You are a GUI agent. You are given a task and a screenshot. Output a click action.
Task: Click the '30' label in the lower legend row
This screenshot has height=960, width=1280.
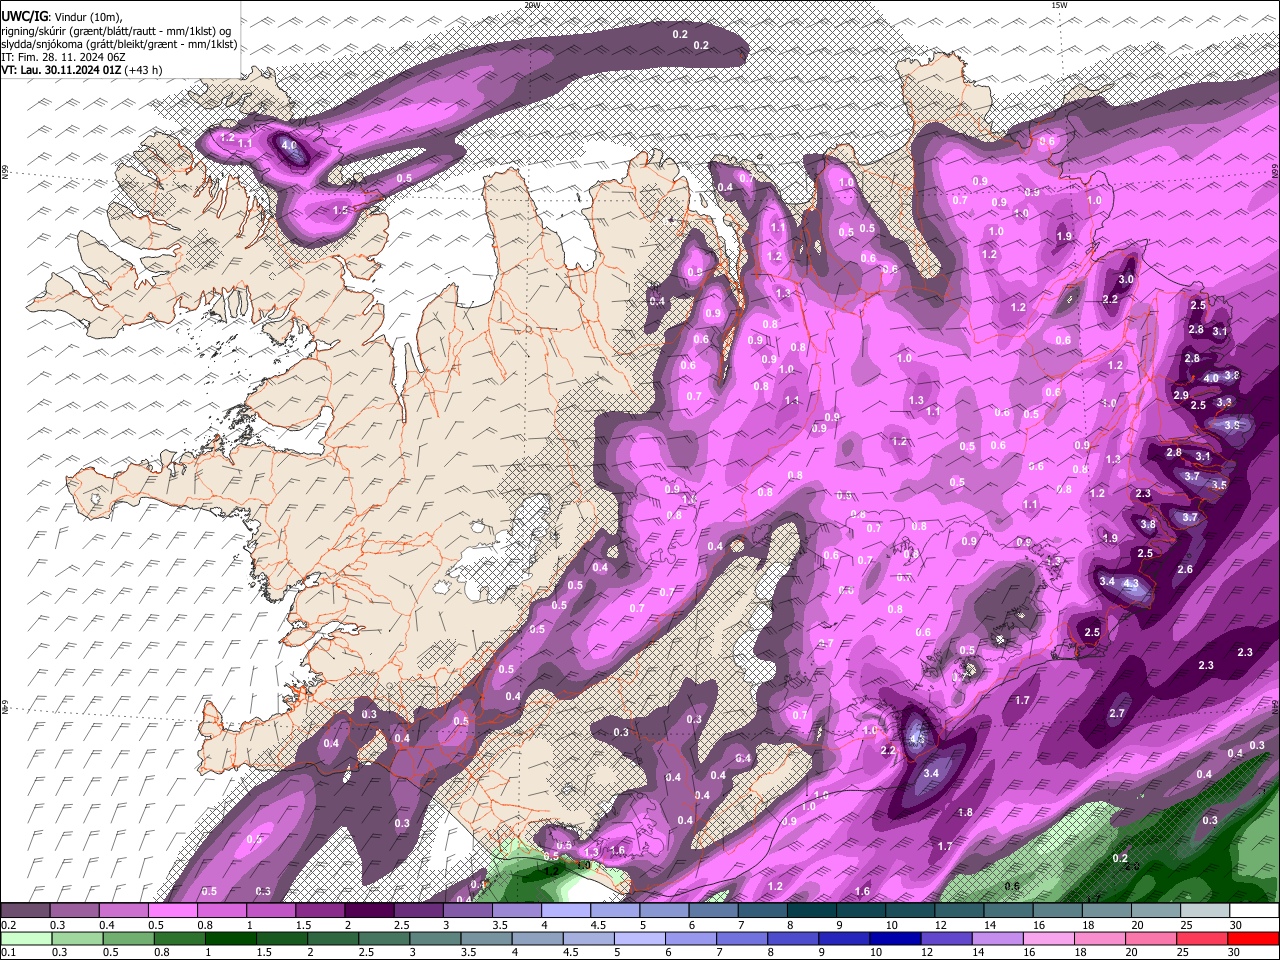(x=1235, y=953)
